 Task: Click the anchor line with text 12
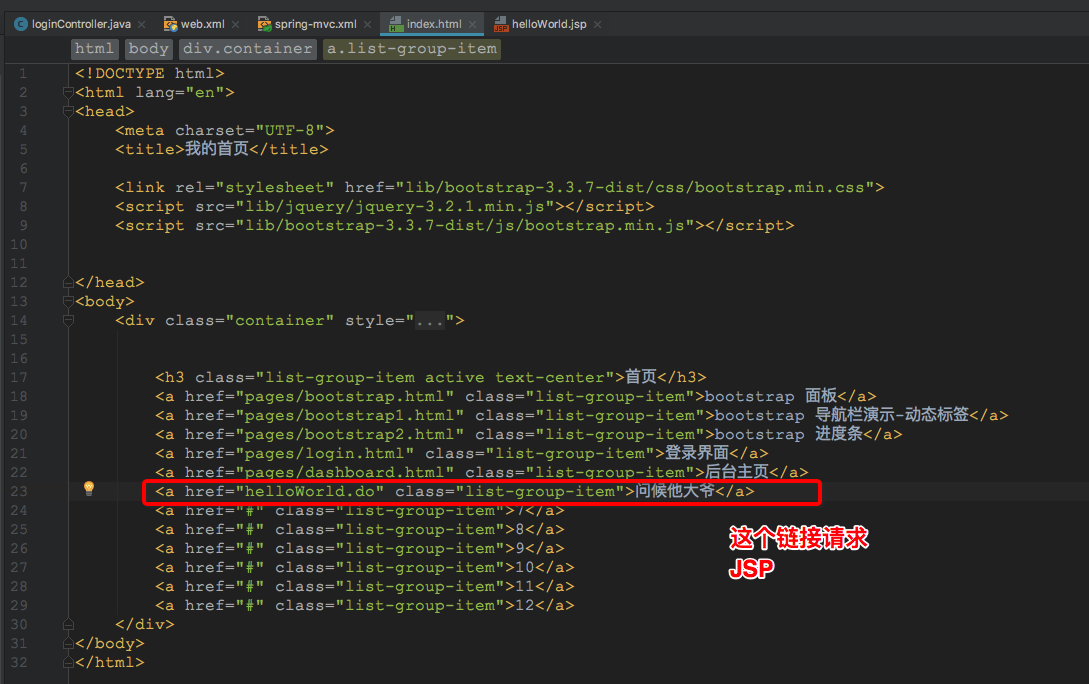[x=365, y=606]
